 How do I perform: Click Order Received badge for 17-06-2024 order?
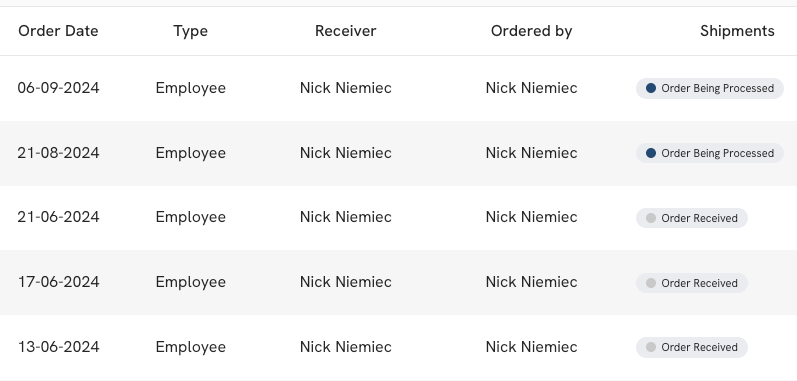pyautogui.click(x=692, y=283)
